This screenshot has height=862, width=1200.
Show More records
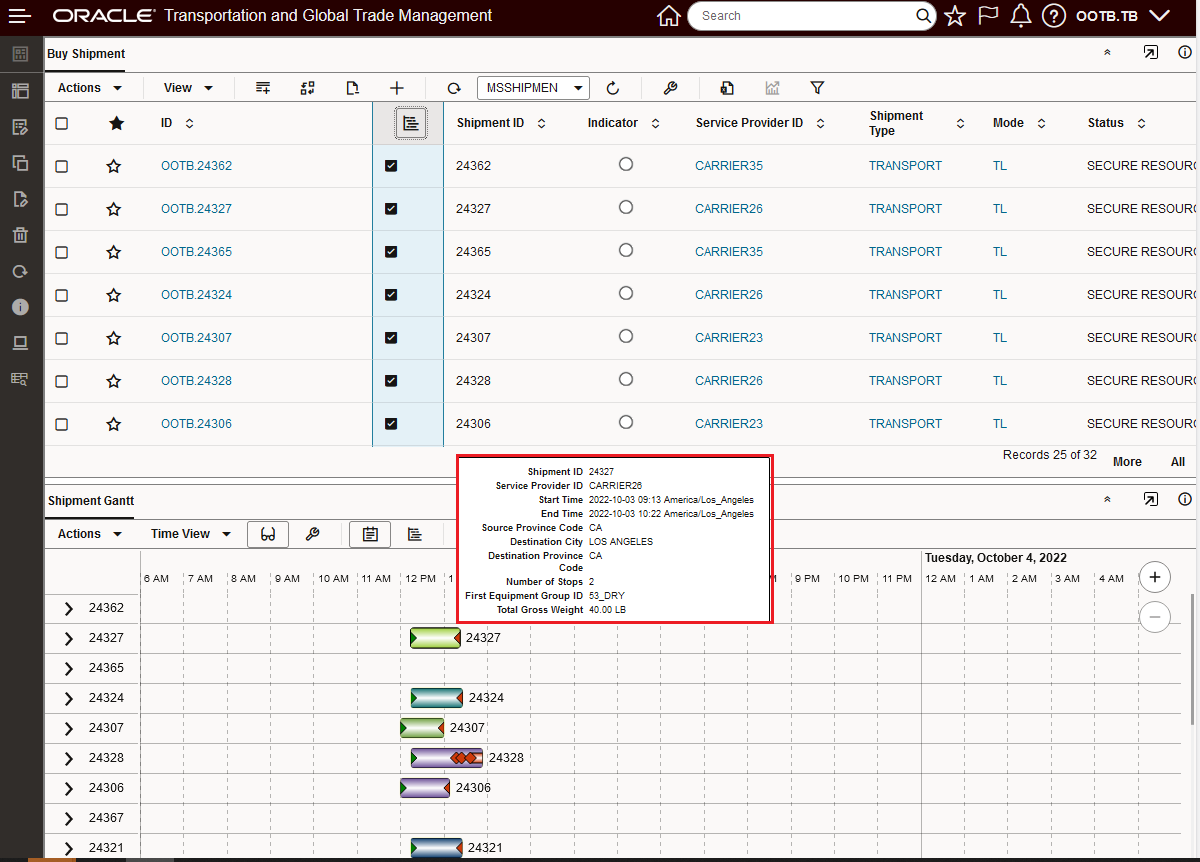[1127, 462]
